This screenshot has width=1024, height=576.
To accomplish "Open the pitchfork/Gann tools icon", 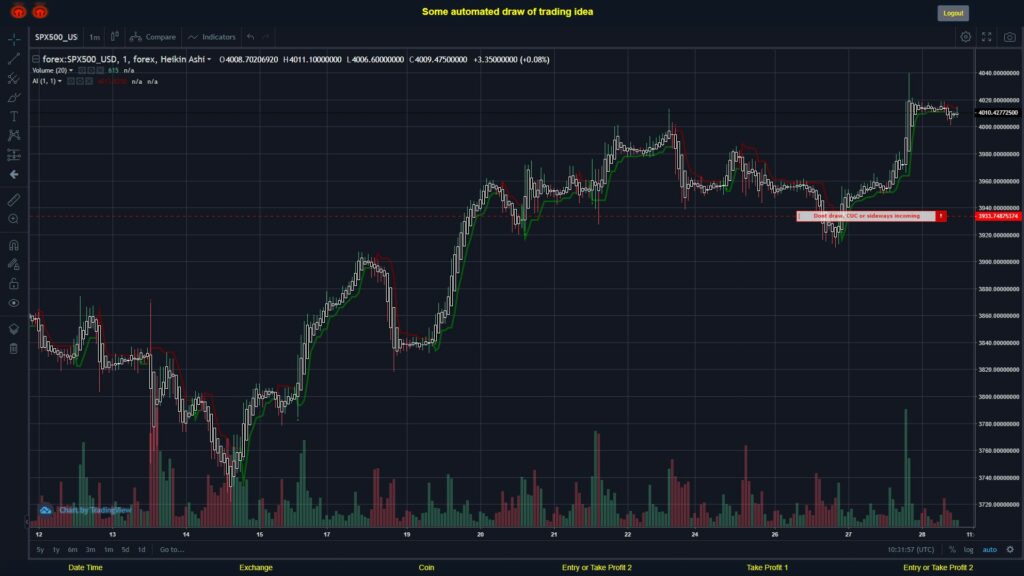I will pyautogui.click(x=14, y=78).
